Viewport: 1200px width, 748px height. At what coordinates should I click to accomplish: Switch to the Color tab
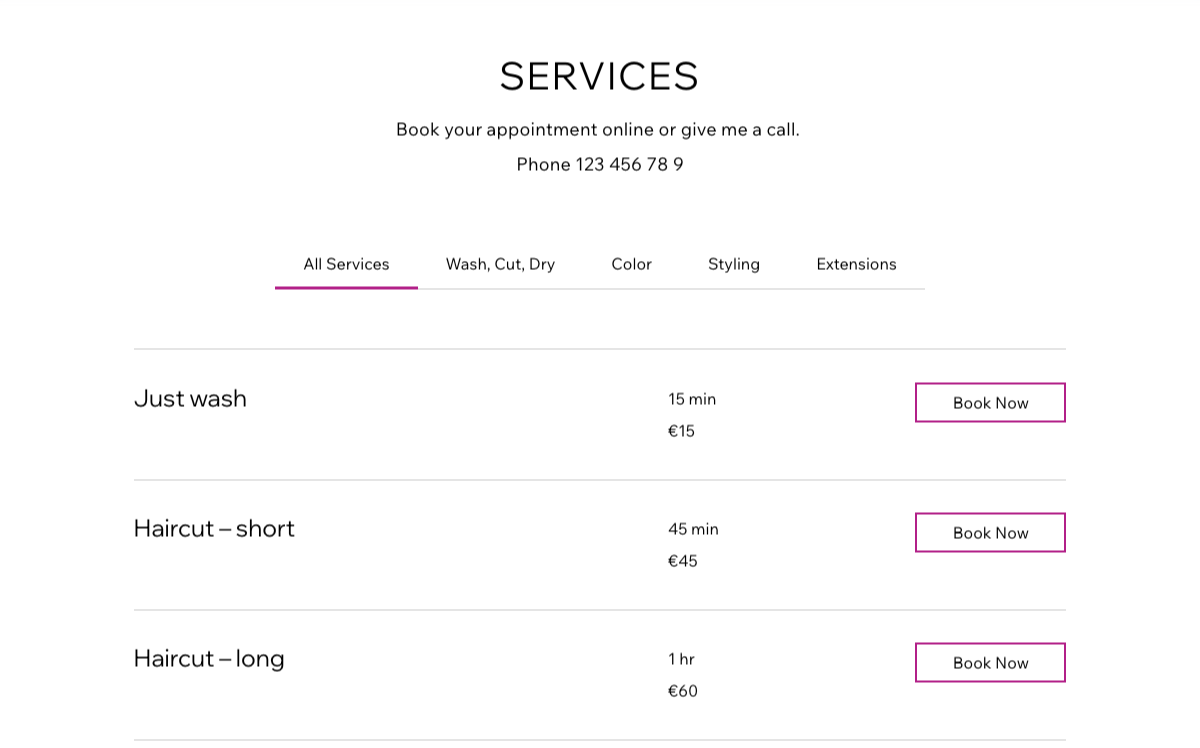[x=631, y=264]
